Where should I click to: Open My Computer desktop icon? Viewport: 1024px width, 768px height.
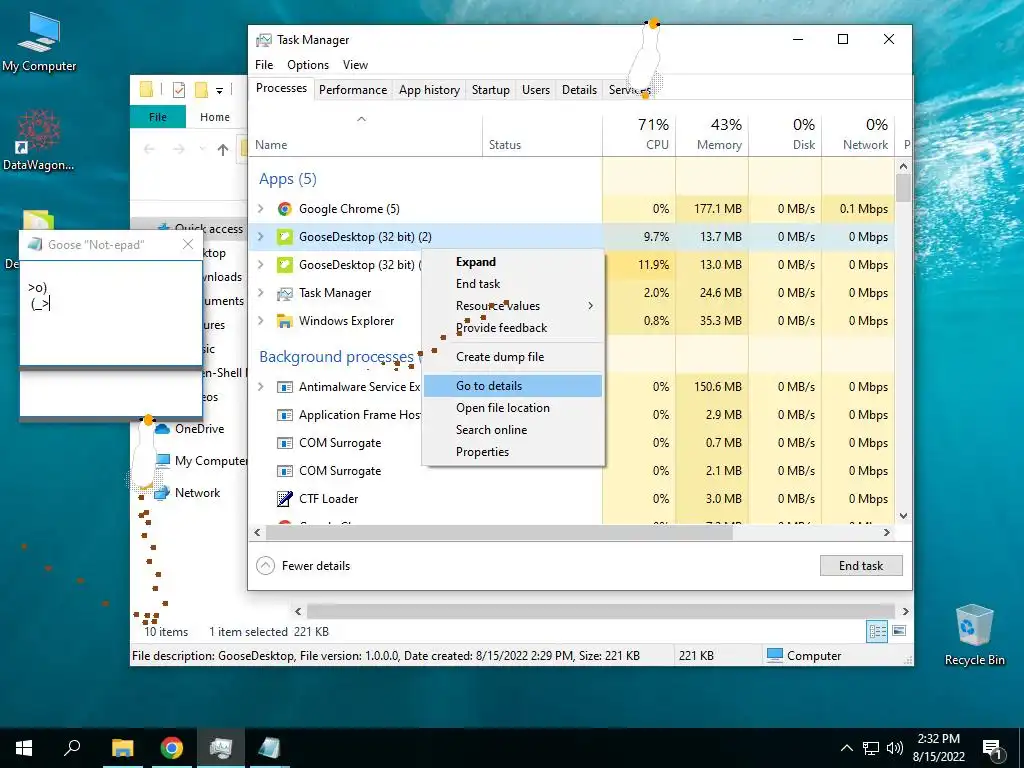[x=39, y=42]
